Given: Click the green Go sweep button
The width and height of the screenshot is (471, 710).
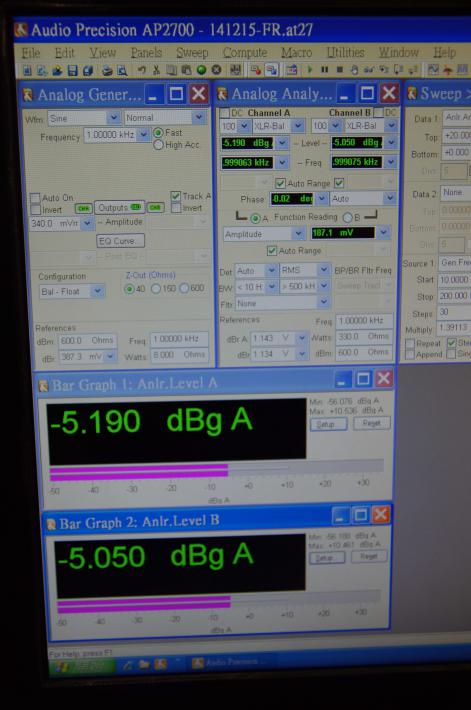Looking at the screenshot, I should pyautogui.click(x=202, y=70).
